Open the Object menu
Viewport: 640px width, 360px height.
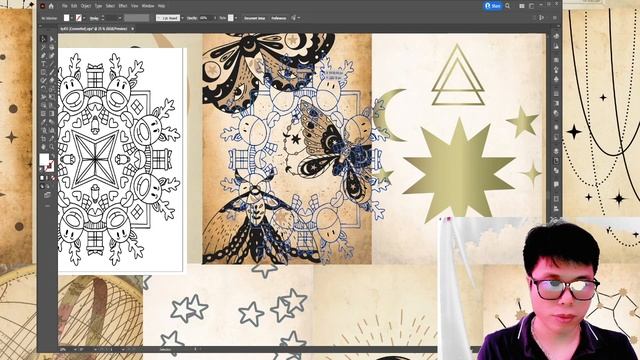pyautogui.click(x=86, y=6)
